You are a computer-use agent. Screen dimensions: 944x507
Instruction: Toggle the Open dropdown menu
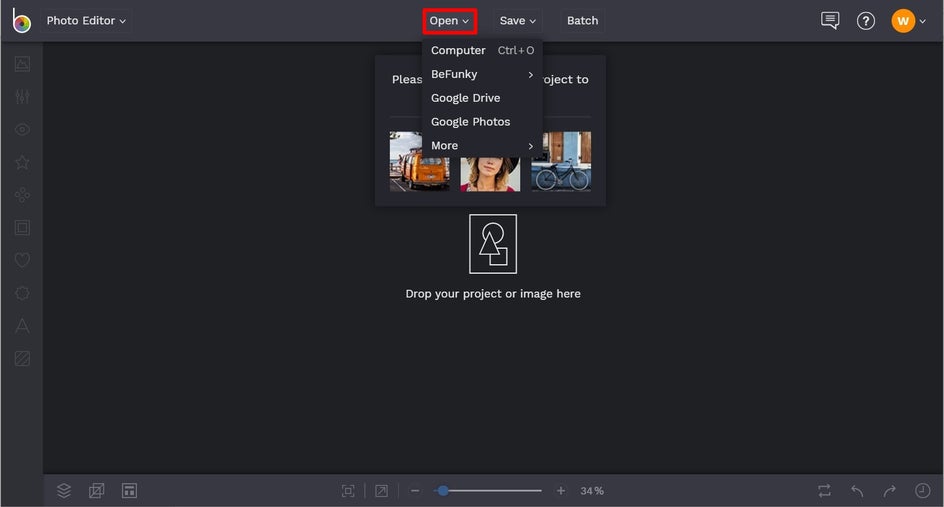[x=449, y=21]
